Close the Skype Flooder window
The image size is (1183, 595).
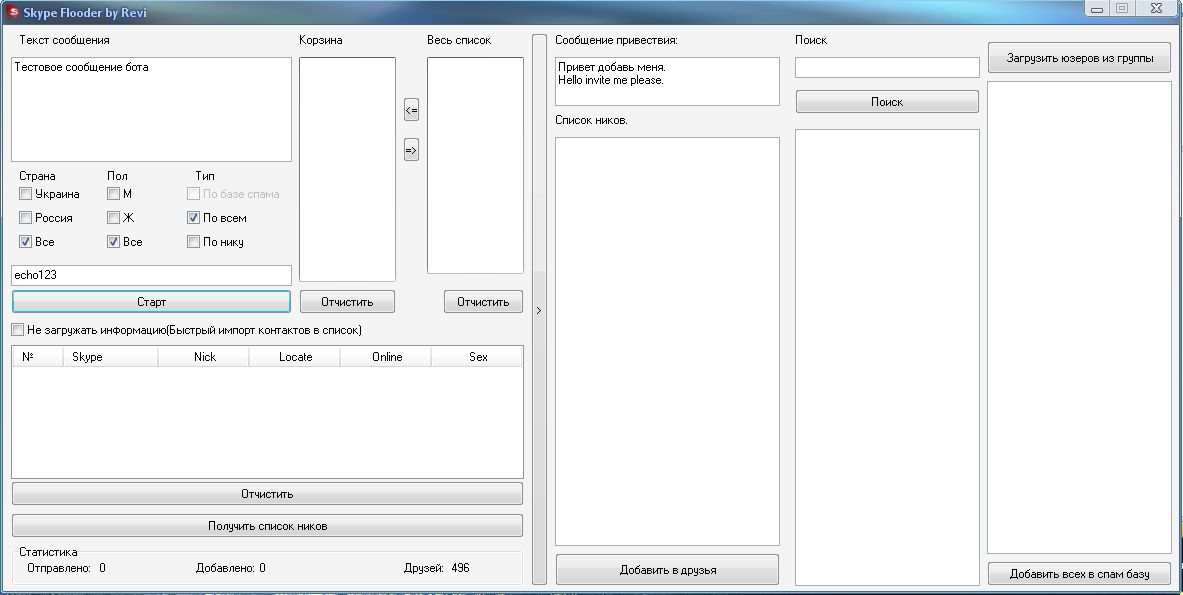click(1157, 8)
